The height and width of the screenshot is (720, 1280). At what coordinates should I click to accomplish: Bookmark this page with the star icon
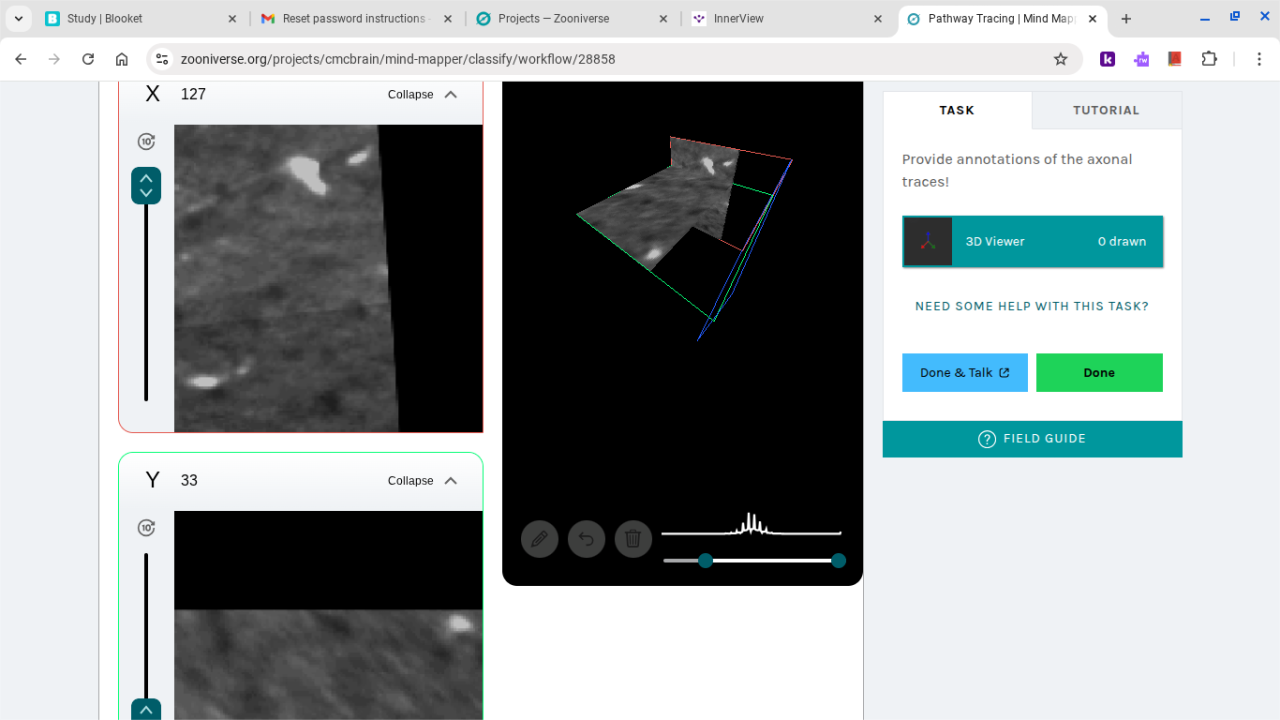1060,59
